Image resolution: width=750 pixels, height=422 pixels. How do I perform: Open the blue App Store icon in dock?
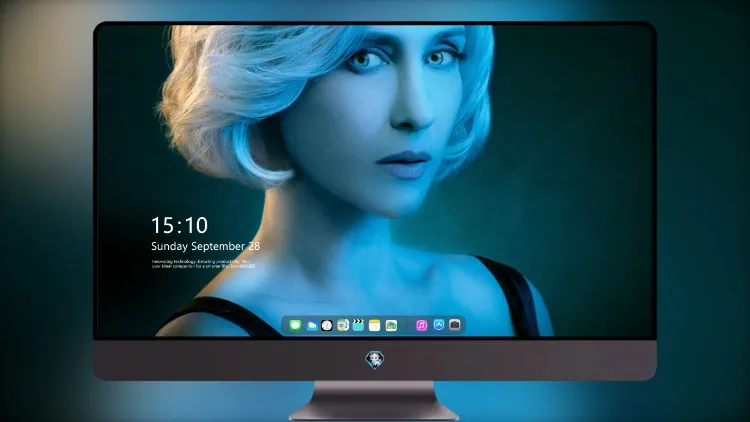439,325
